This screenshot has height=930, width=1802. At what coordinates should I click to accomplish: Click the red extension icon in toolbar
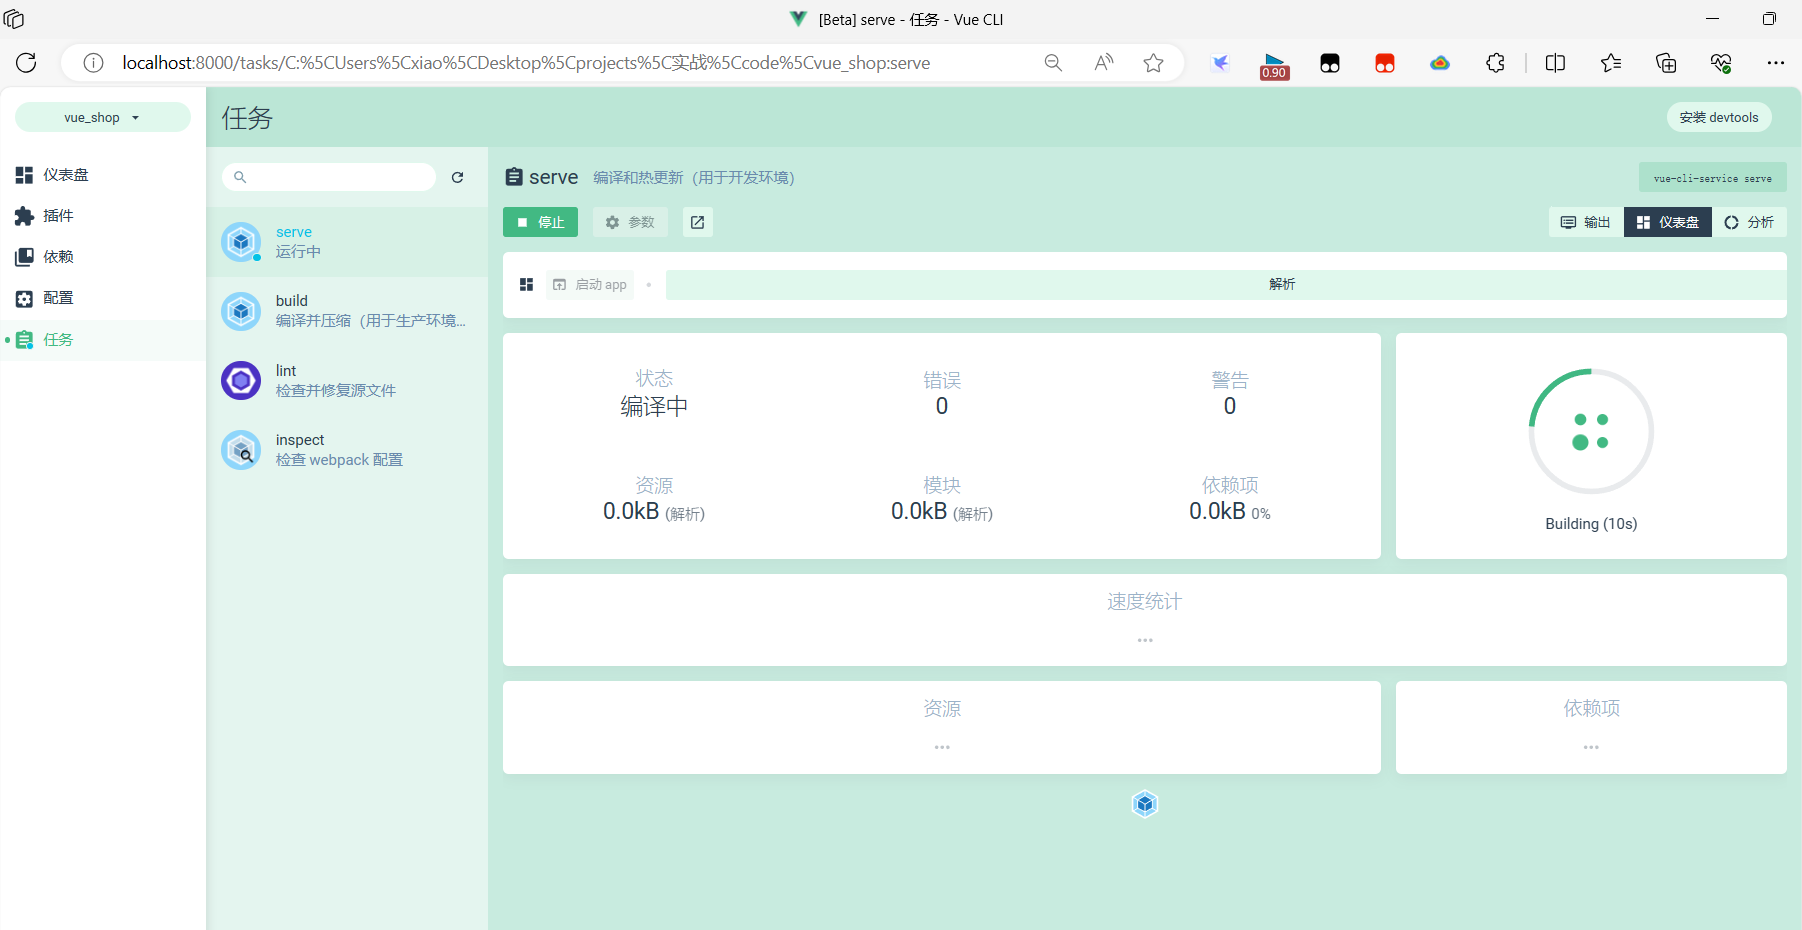pos(1385,63)
